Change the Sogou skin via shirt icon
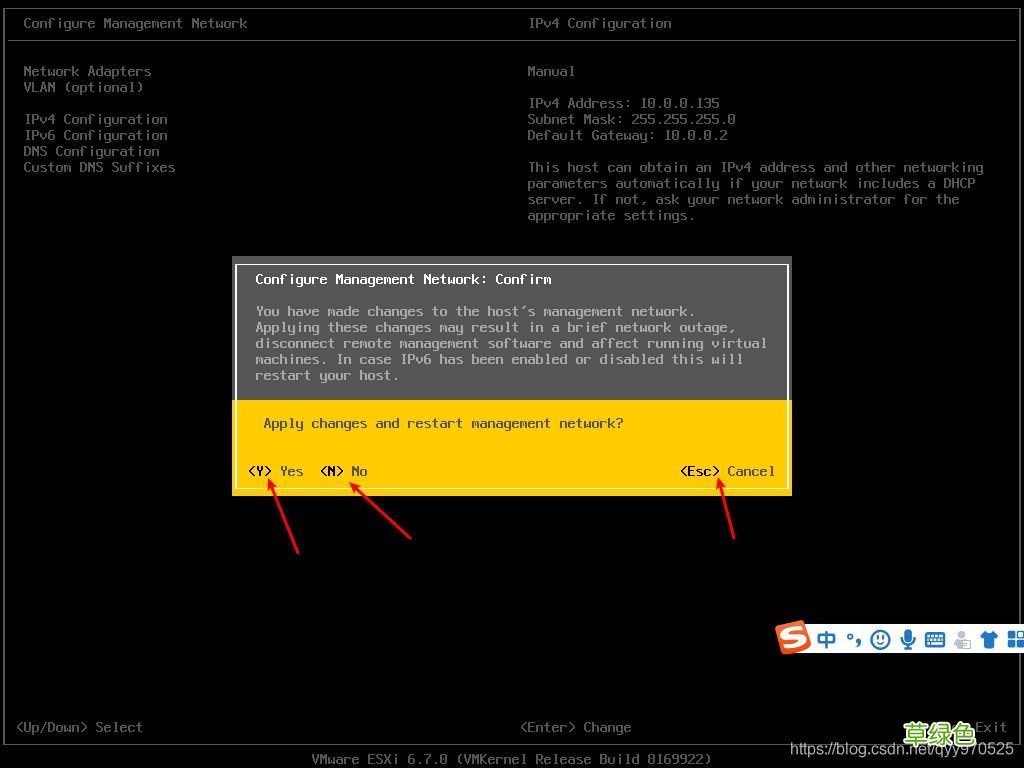The image size is (1024, 768). [x=989, y=639]
